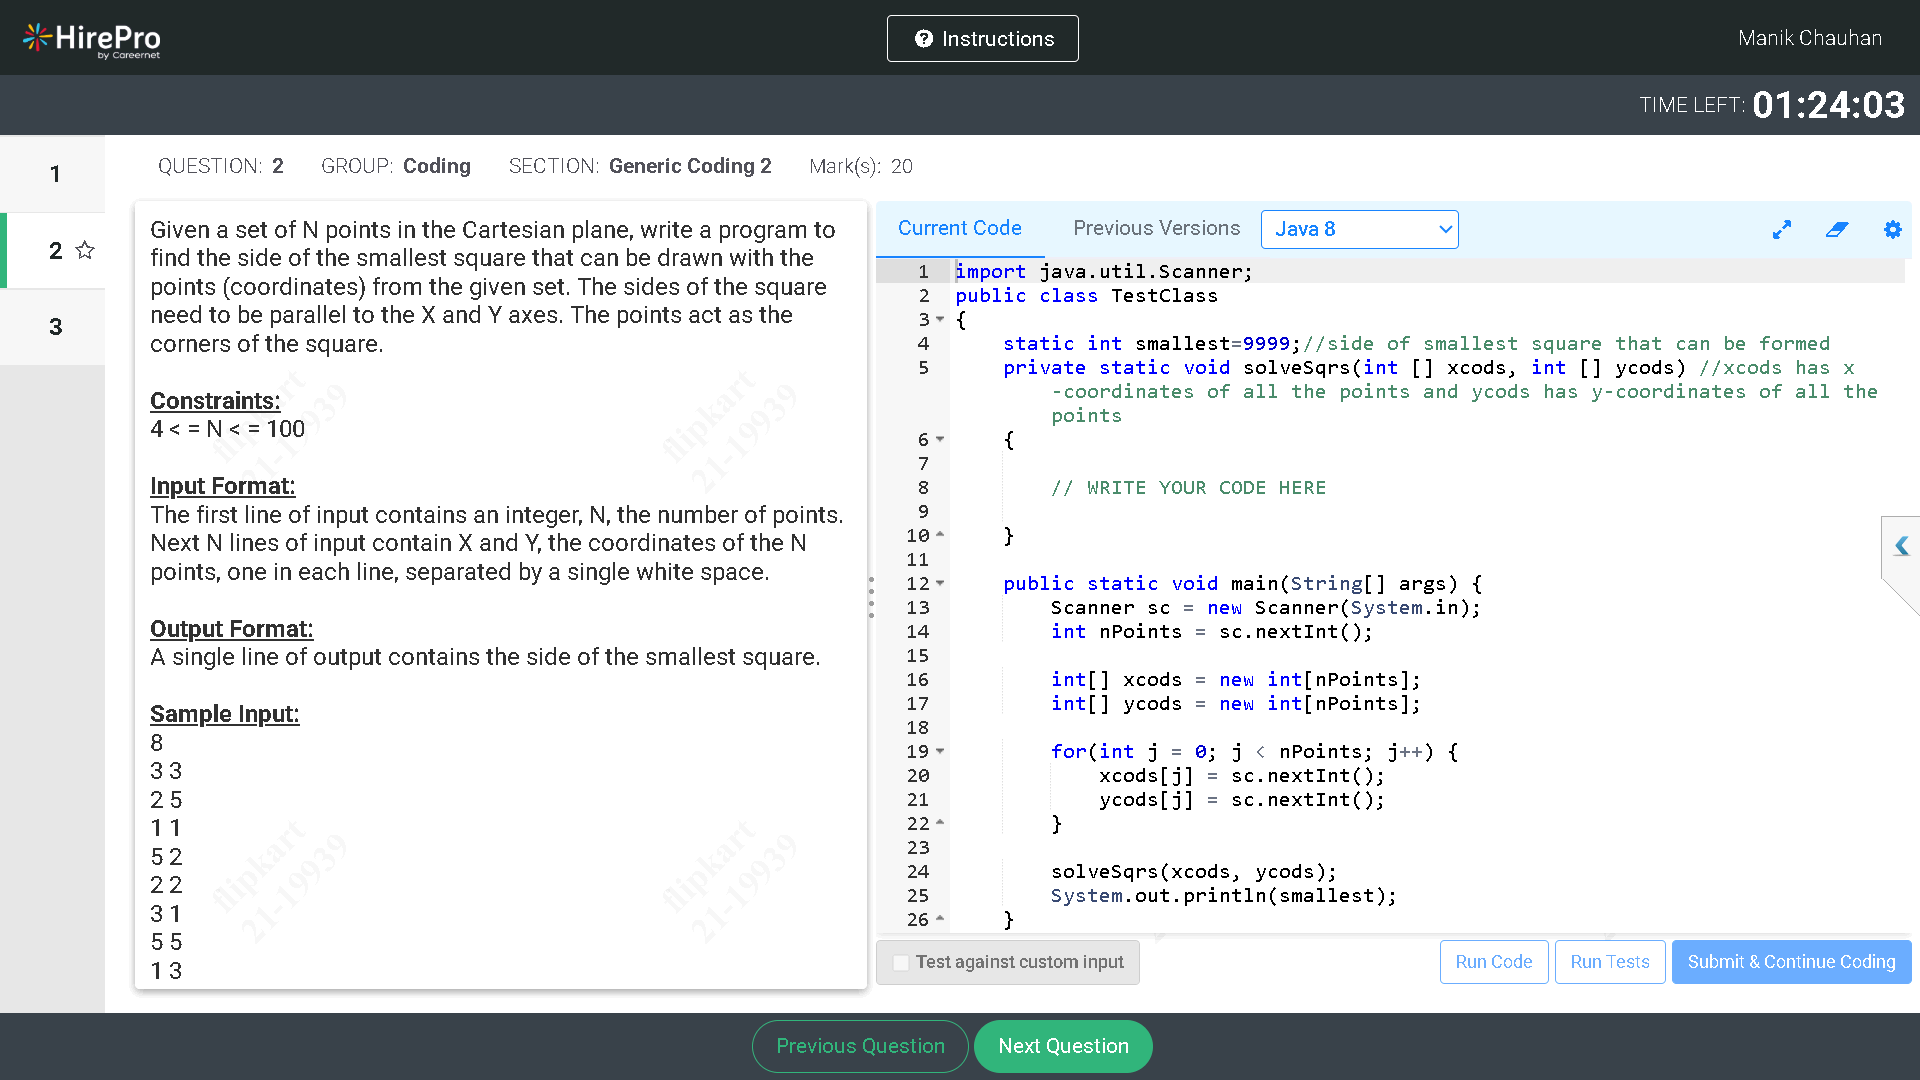Screen dimensions: 1920x1080
Task: Click fold end marker at line 22
Action: [940, 823]
